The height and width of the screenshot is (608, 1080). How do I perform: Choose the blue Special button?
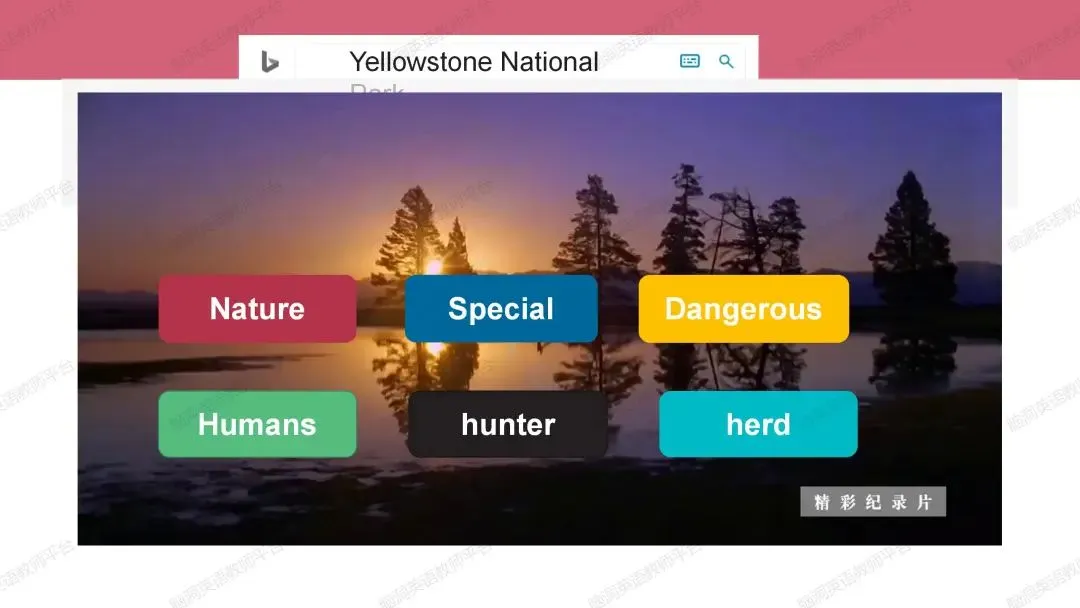tap(501, 308)
